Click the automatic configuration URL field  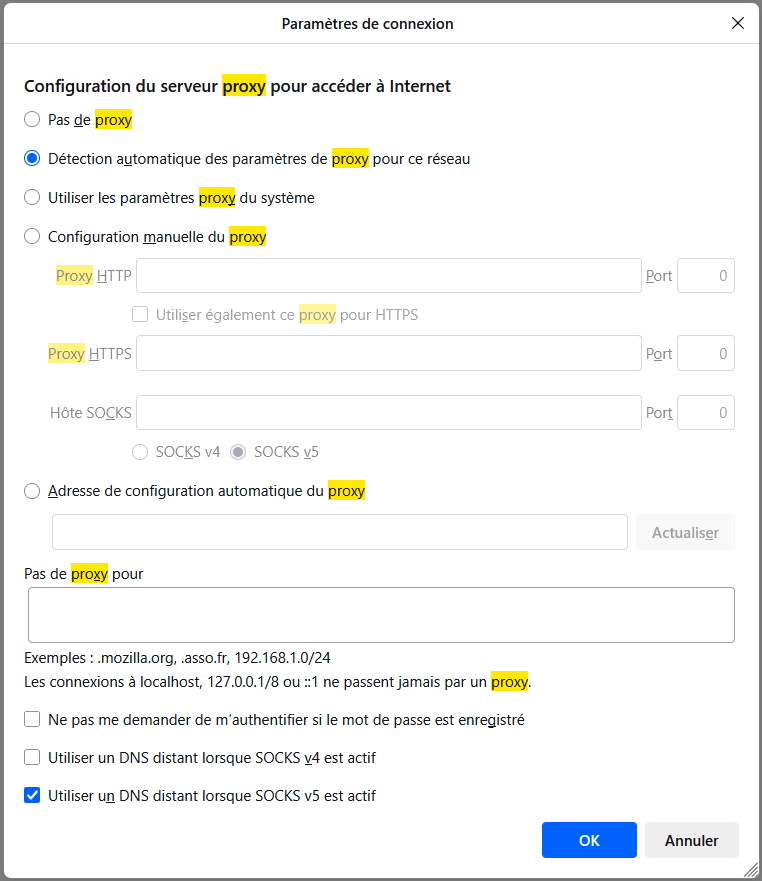339,533
